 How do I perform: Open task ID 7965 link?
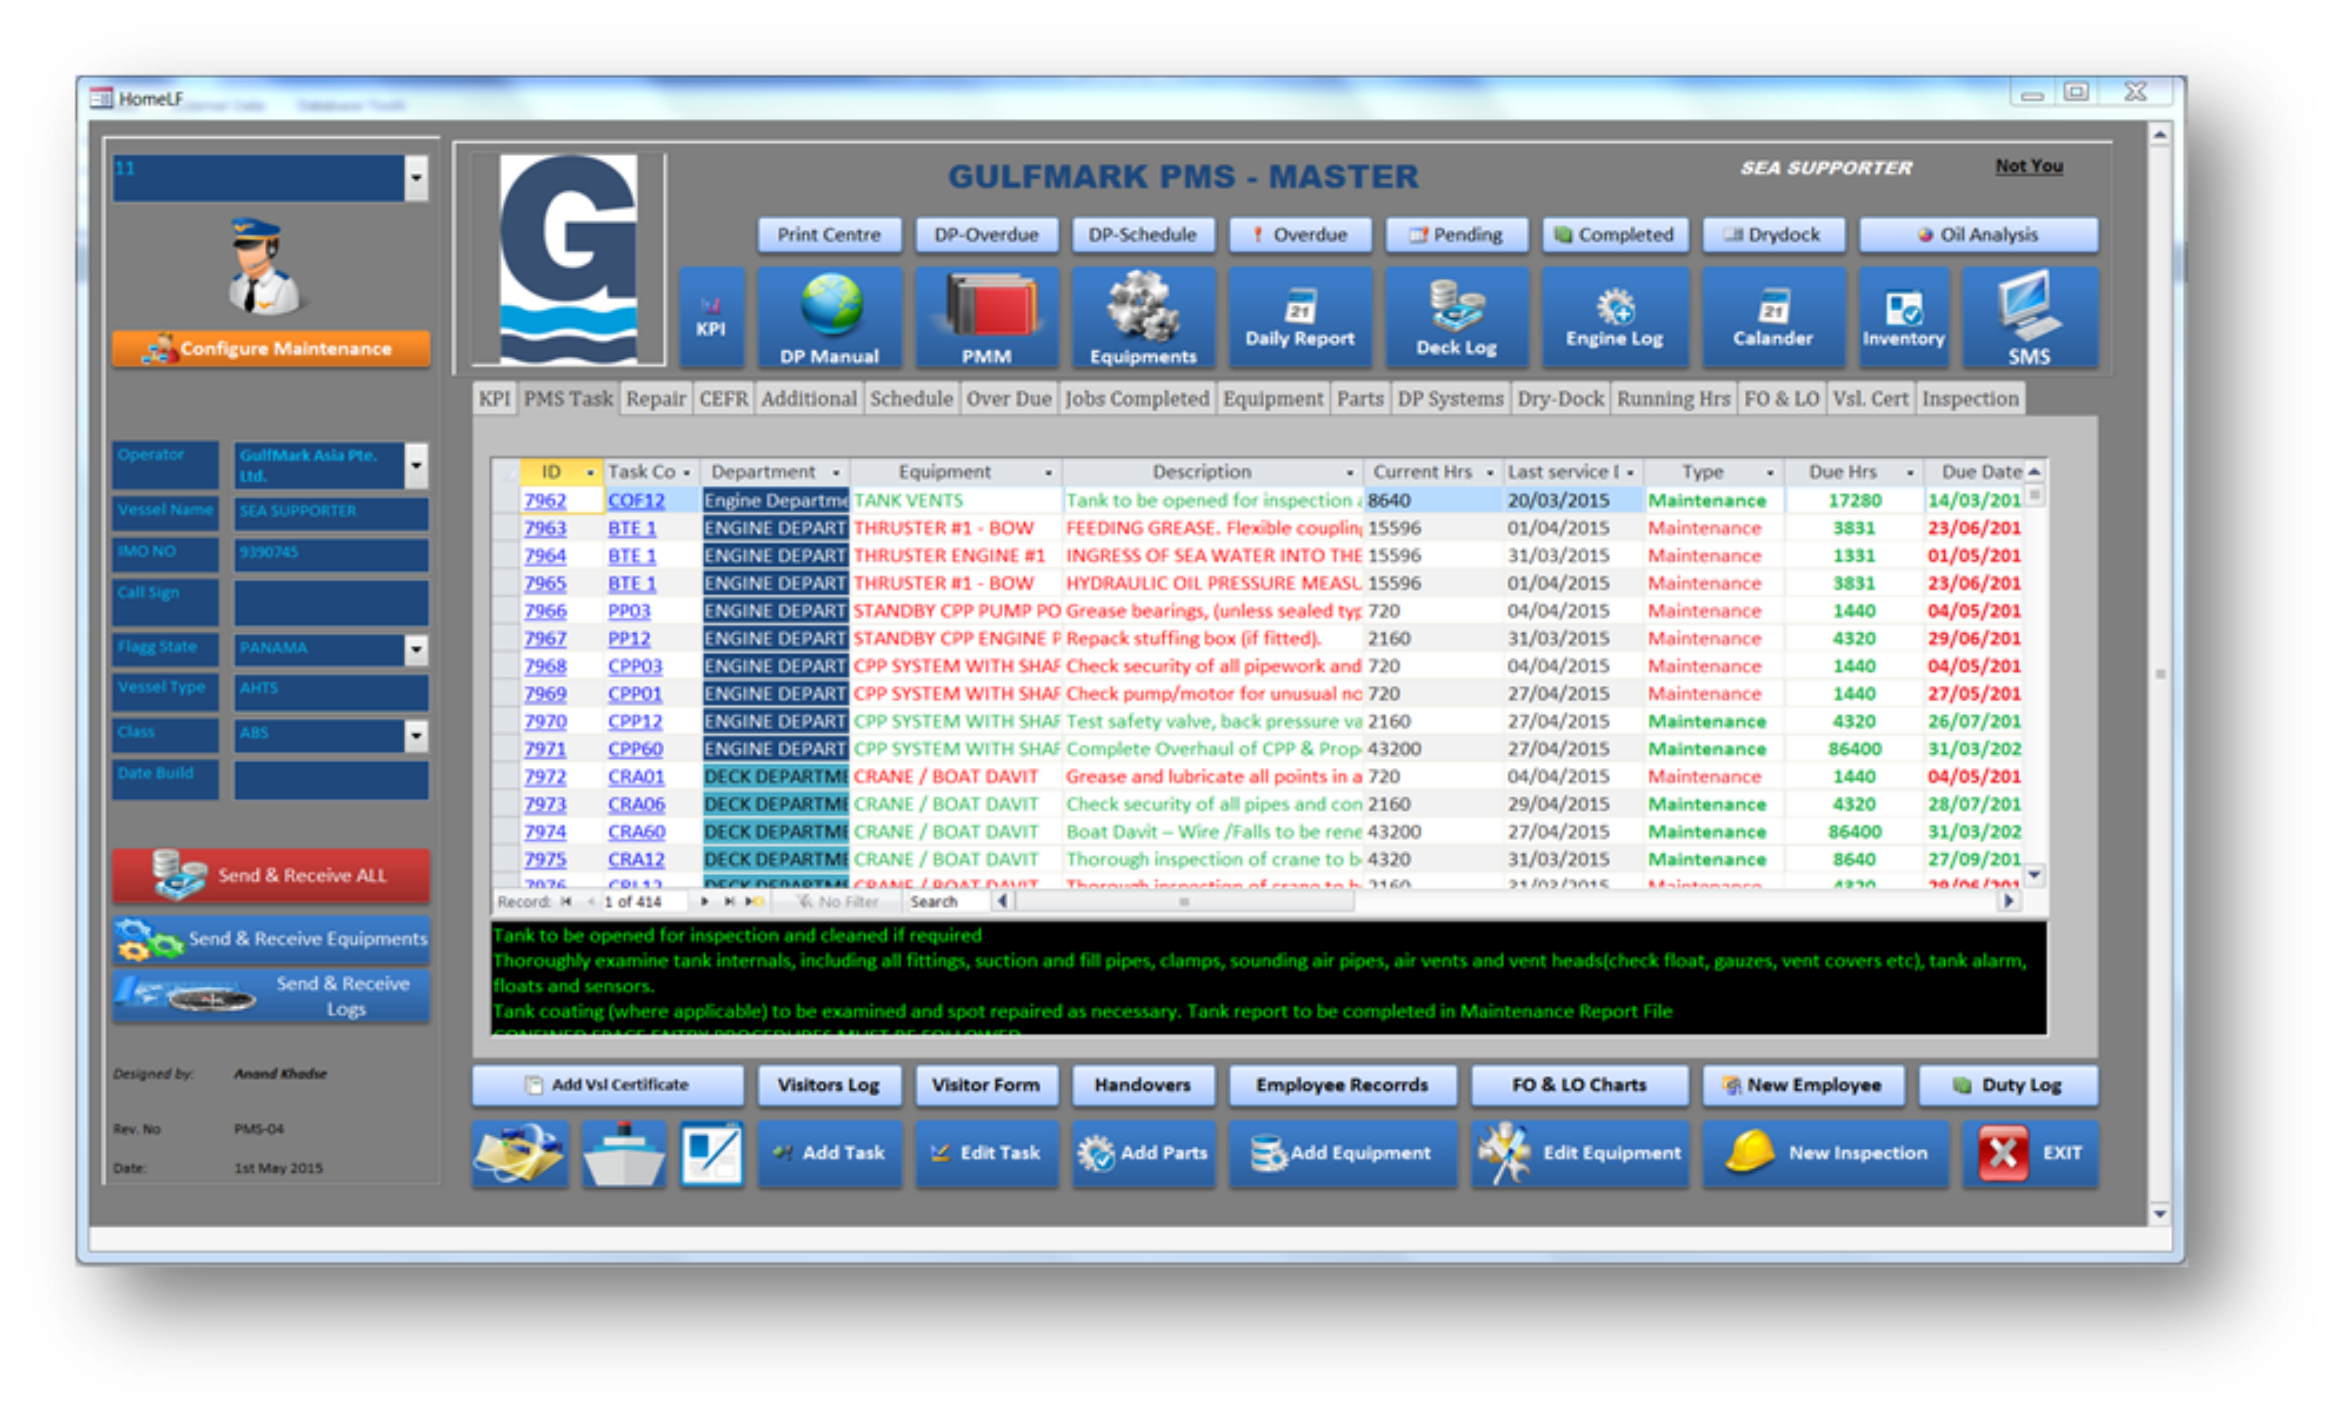pyautogui.click(x=545, y=583)
